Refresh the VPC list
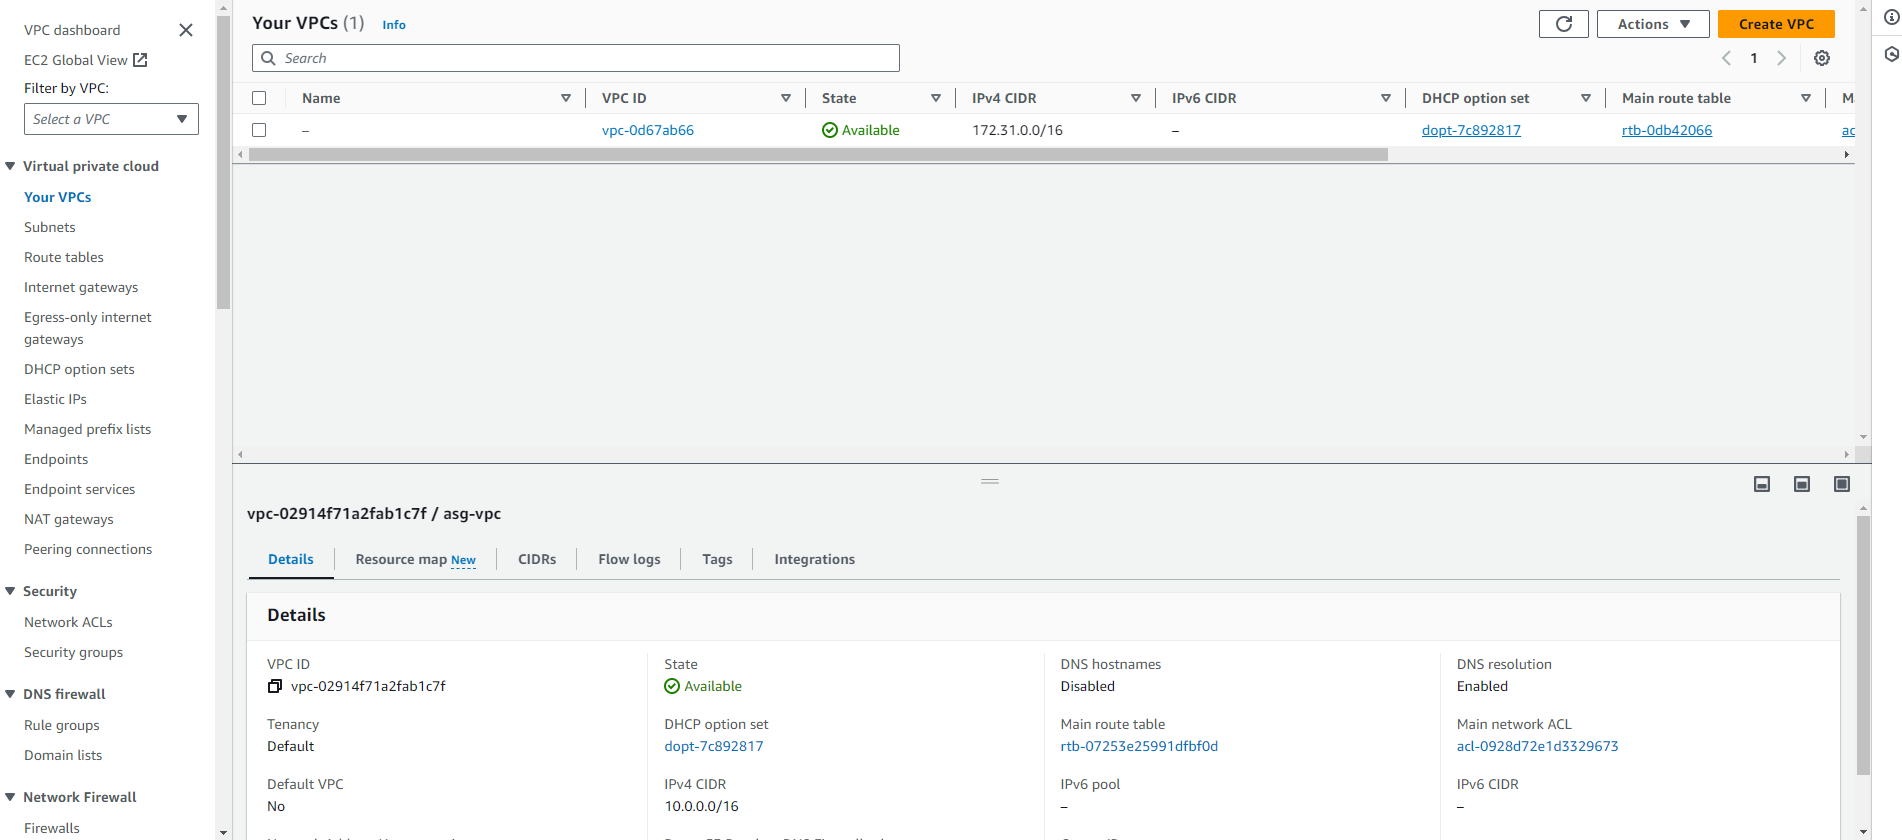 (1563, 24)
